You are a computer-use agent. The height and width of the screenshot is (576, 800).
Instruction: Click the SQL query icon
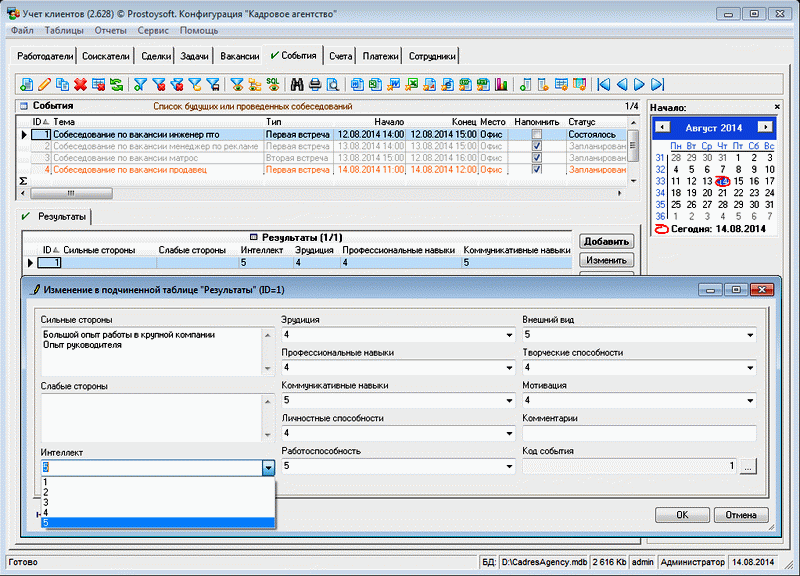coord(272,84)
